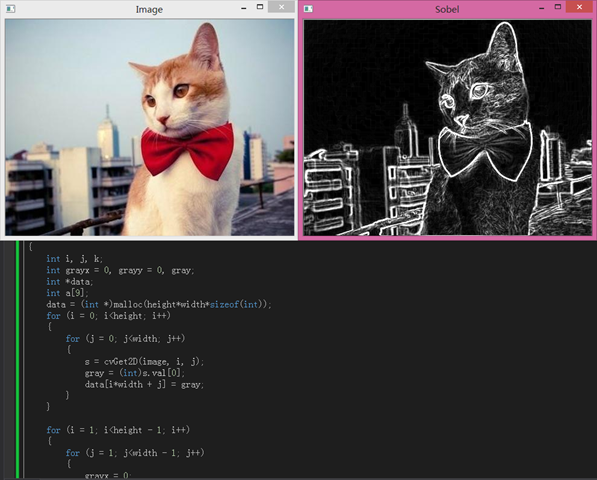Click the line 'gray = (int)s.val[0];'
This screenshot has width=597, height=480.
pyautogui.click(x=134, y=373)
